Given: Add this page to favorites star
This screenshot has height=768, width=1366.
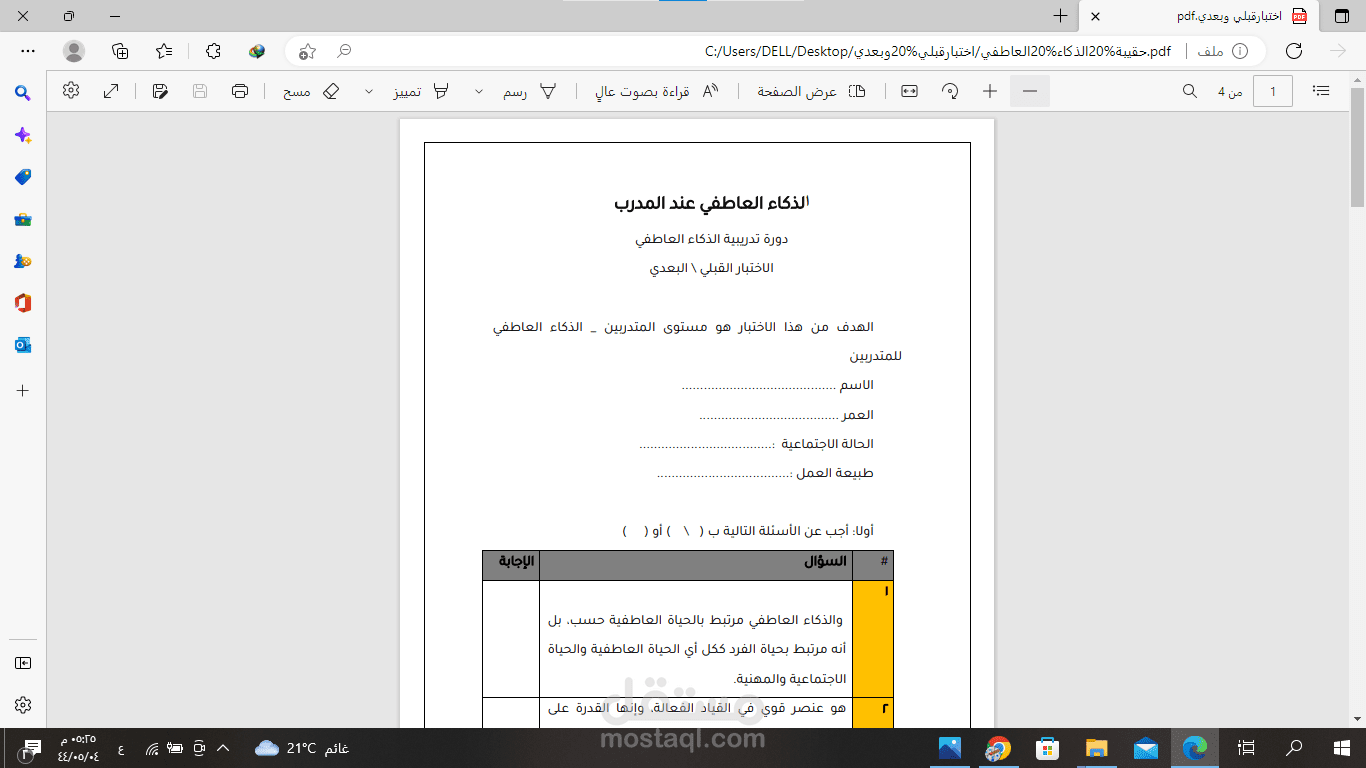Looking at the screenshot, I should point(308,51).
